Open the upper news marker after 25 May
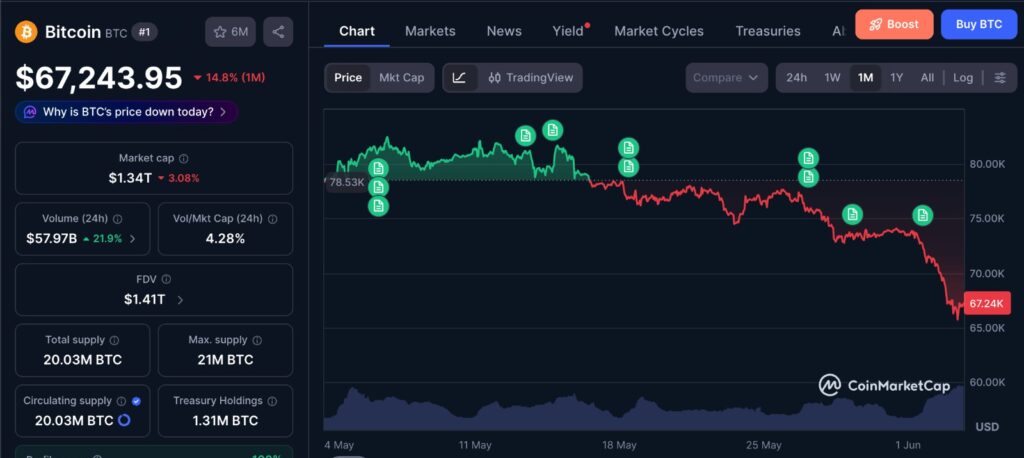This screenshot has height=458, width=1024. (x=808, y=157)
